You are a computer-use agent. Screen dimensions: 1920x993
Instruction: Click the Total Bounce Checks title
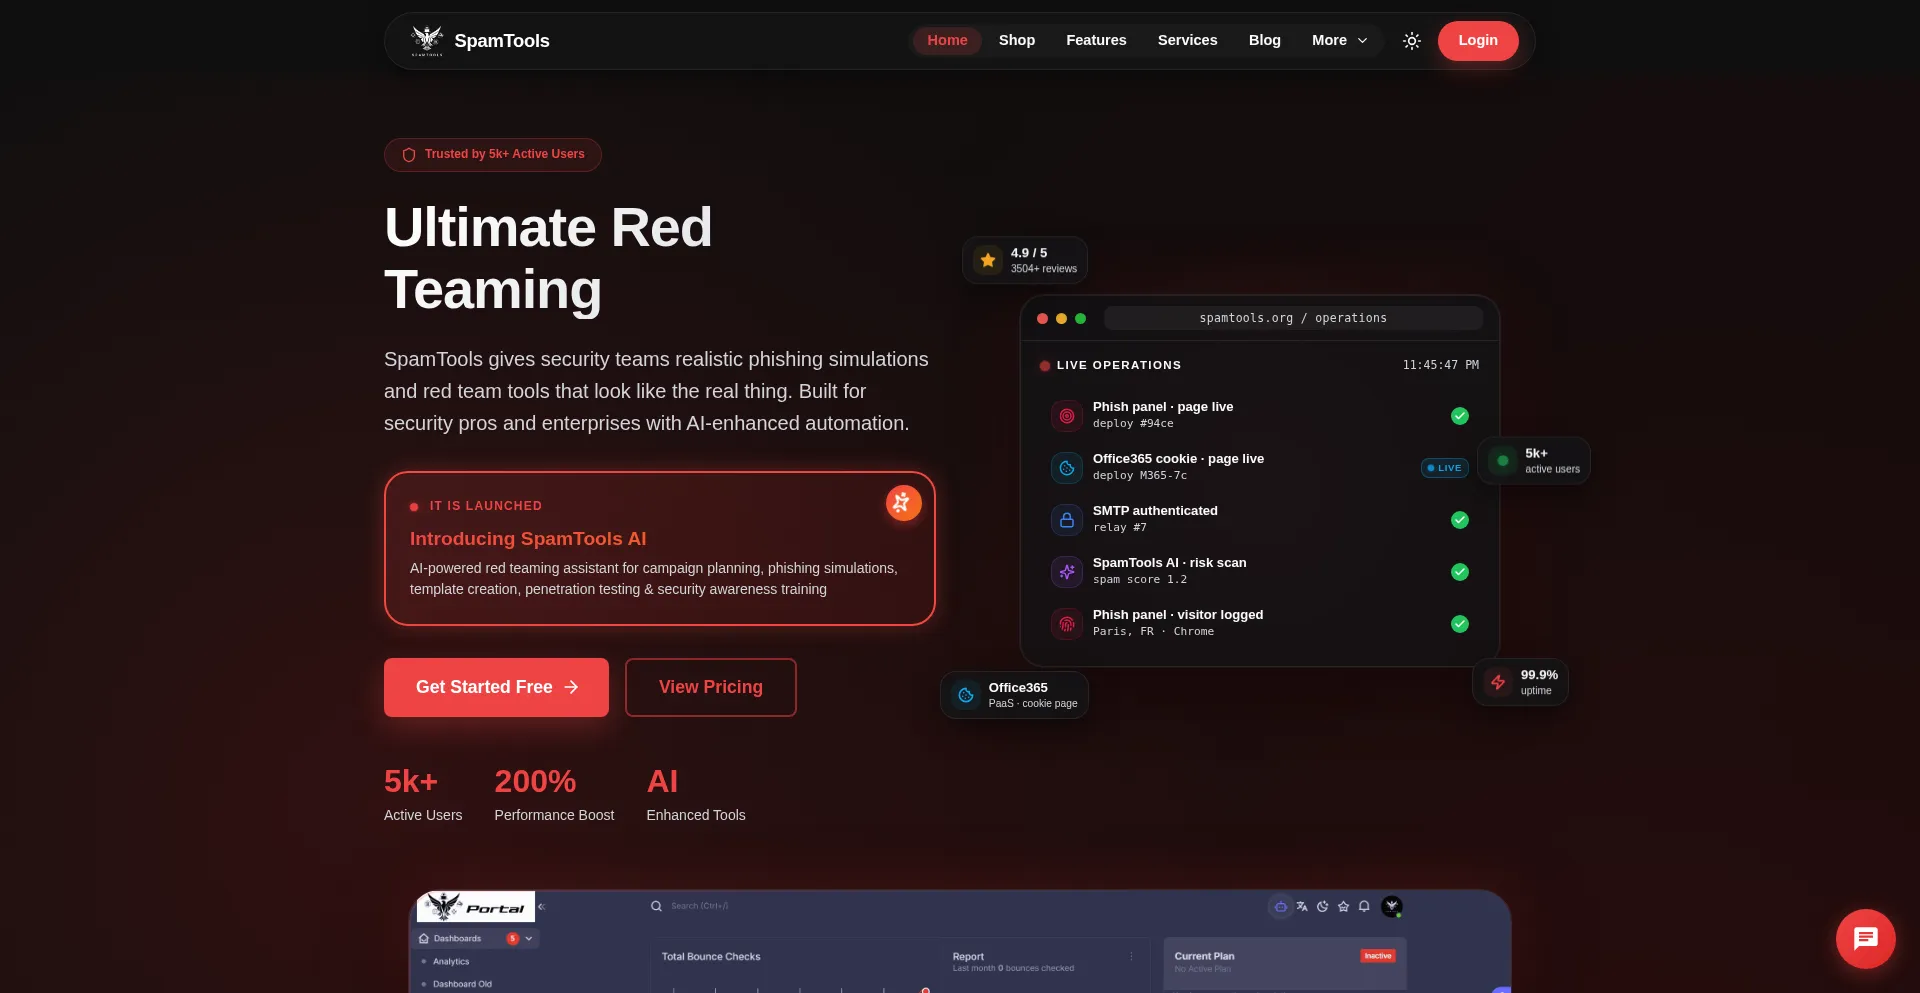[711, 957]
